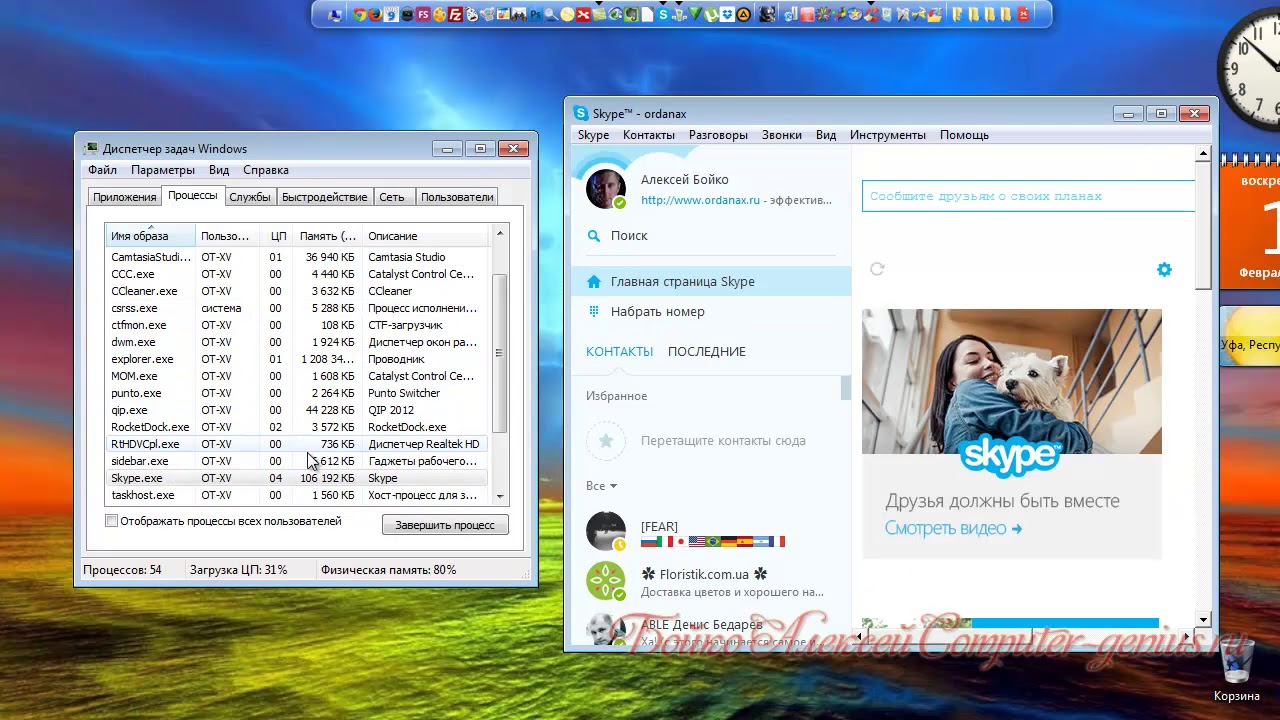Open Dropbox icon in the top dock
Screen dimensions: 1280x720
(727, 14)
